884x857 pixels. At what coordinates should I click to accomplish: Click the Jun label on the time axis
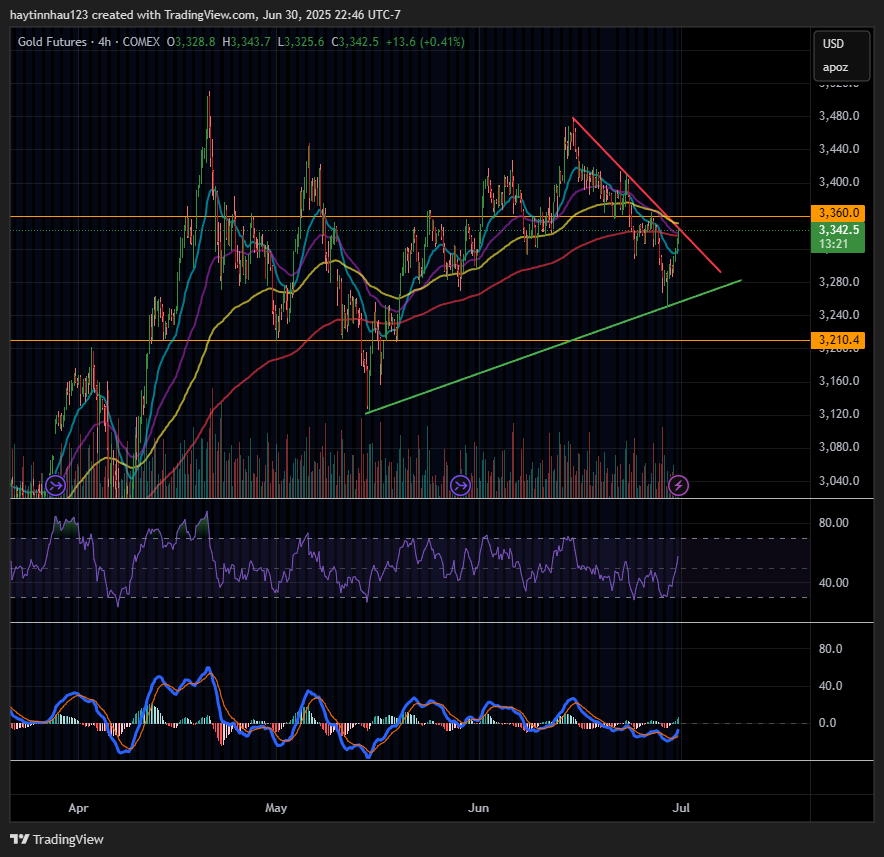click(x=479, y=808)
